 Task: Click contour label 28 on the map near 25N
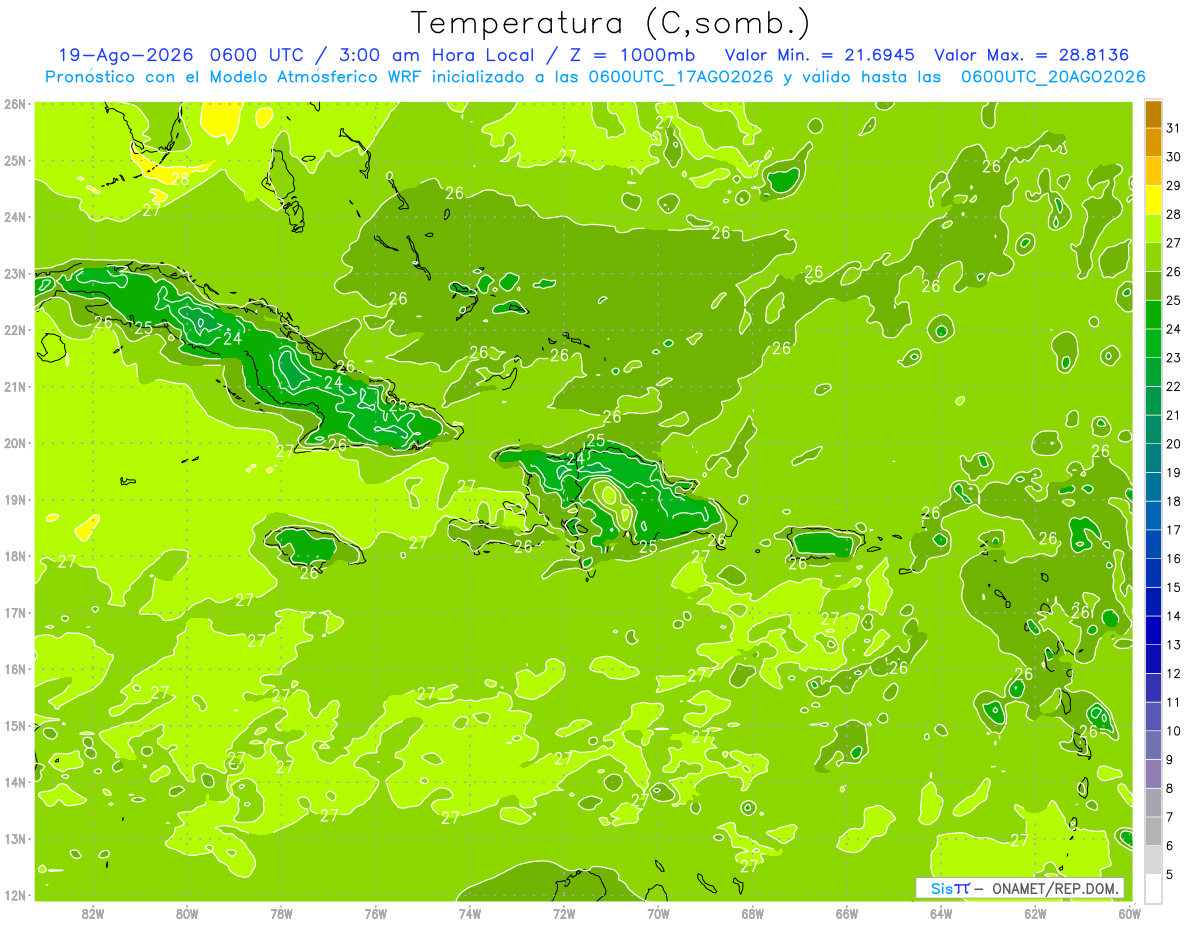(x=180, y=180)
